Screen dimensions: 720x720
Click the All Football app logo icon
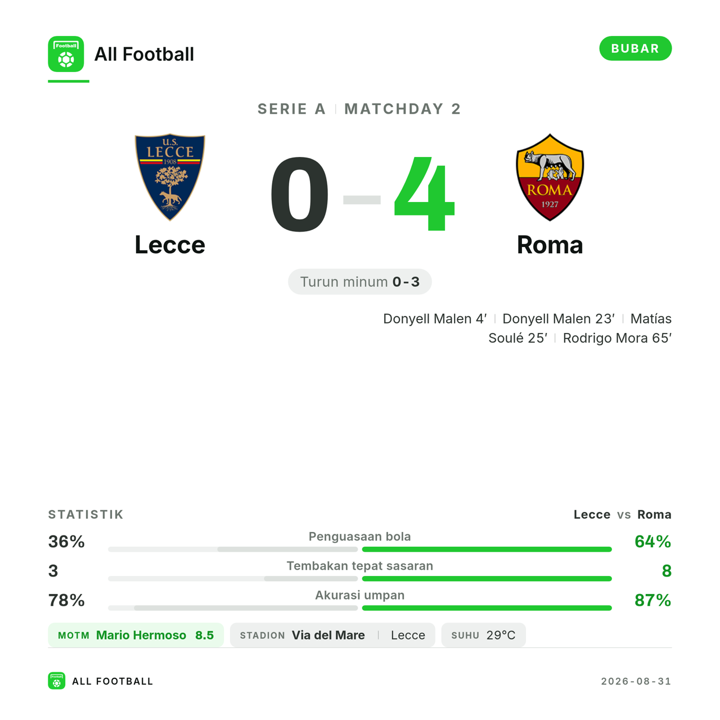click(x=66, y=54)
